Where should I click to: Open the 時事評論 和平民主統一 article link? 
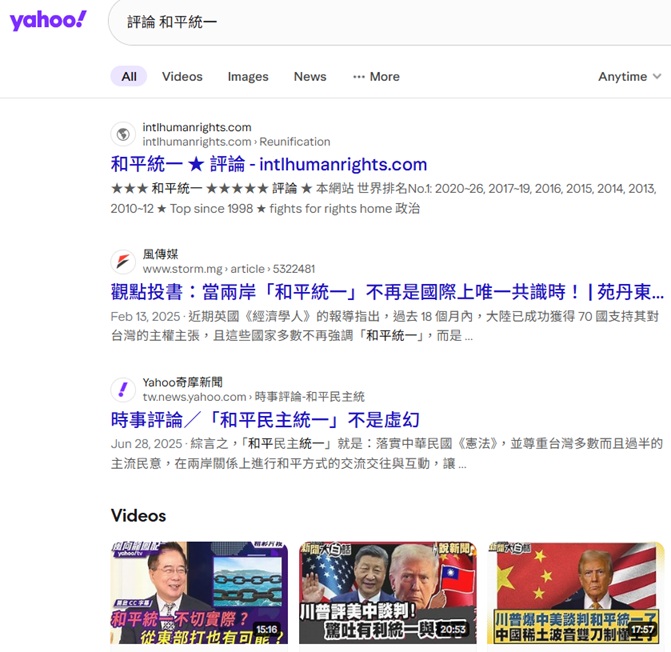265,420
